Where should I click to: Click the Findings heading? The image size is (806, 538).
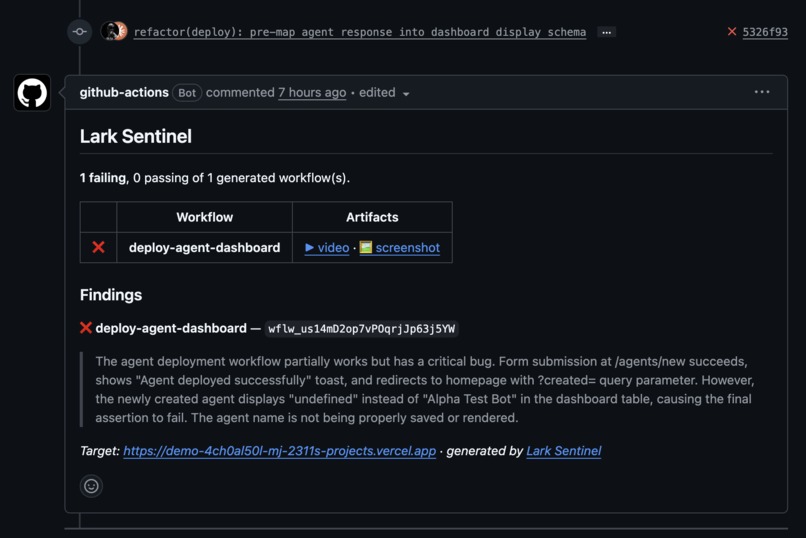tap(111, 295)
